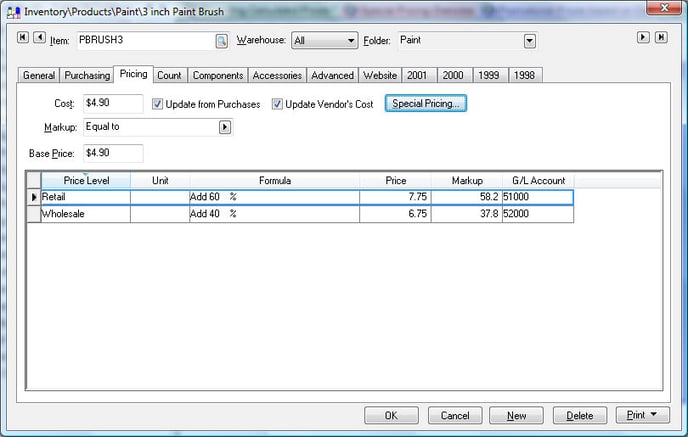Open the Count tab
Image resolution: width=688 pixels, height=437 pixels.
[x=169, y=75]
